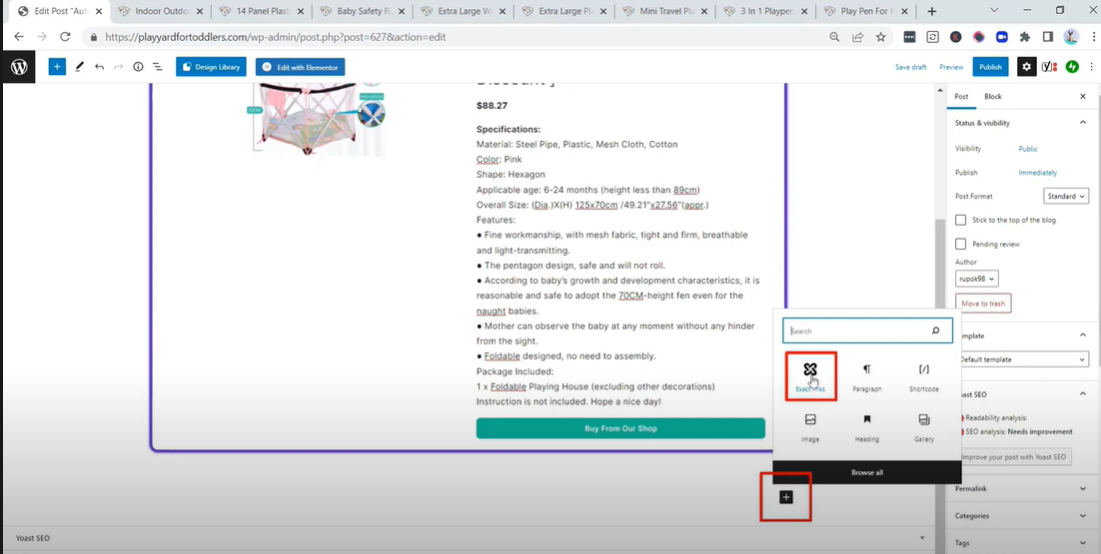Screen dimensions: 1101x554
Task: Switch to 14 Panel Plastic browser tab
Action: tap(263, 11)
